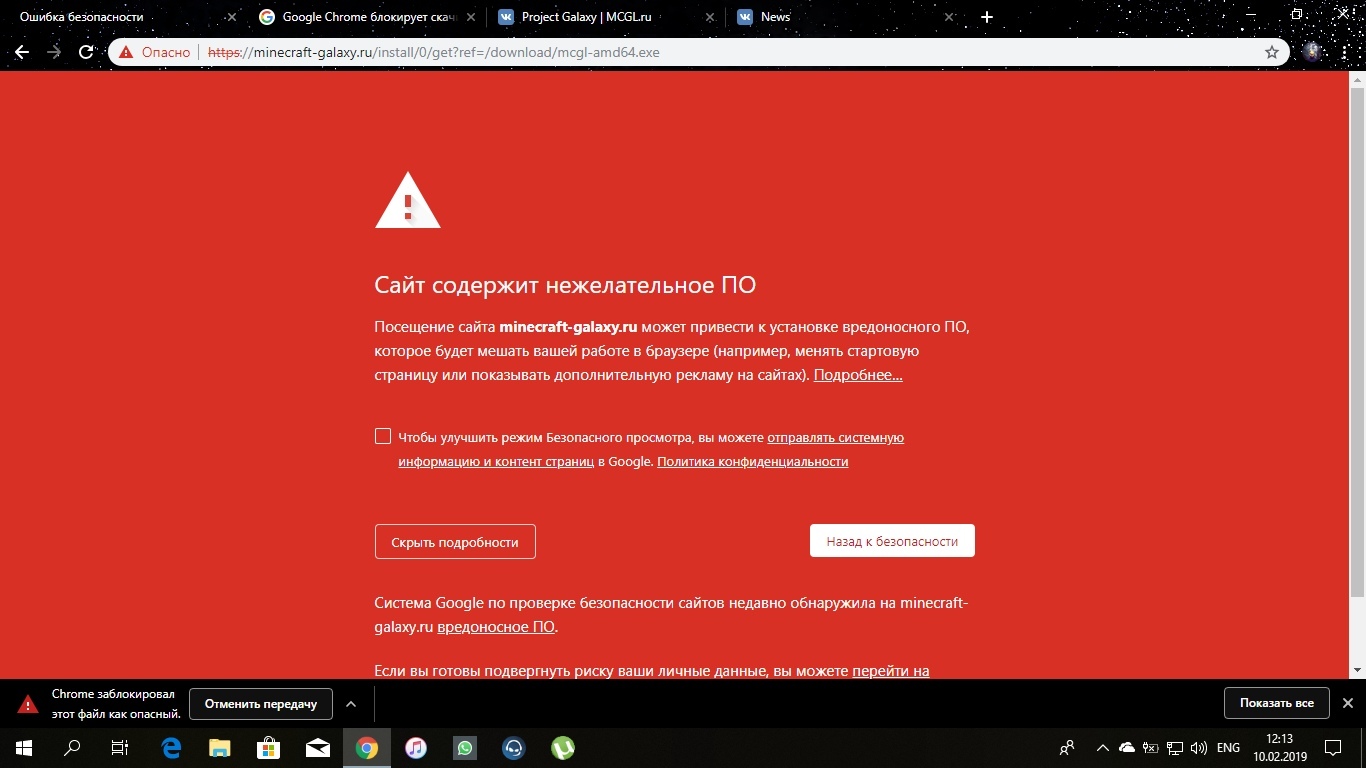Click the 'Скрыть подробности' button

tap(455, 542)
